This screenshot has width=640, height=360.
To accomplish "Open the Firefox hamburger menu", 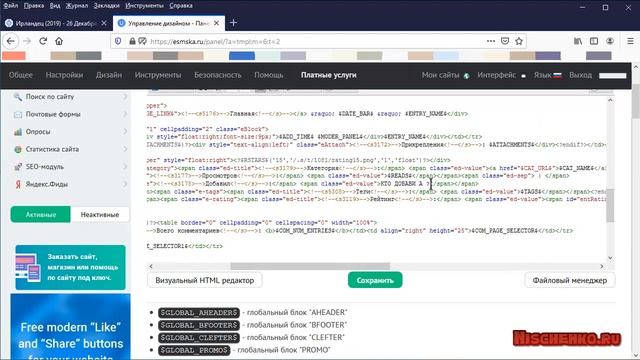I will click(630, 41).
